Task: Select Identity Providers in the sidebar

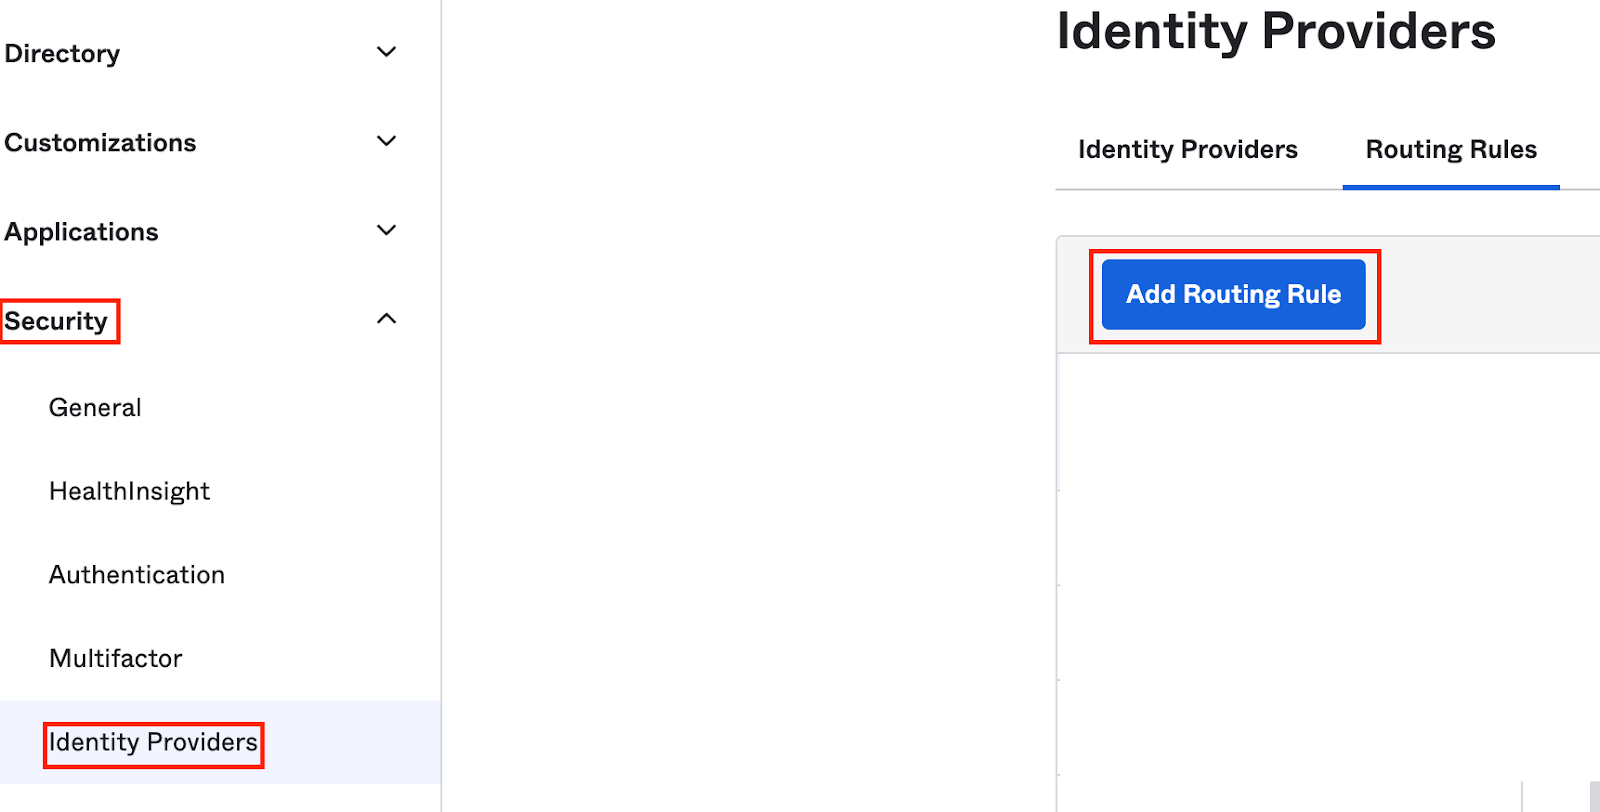Action: [x=153, y=742]
